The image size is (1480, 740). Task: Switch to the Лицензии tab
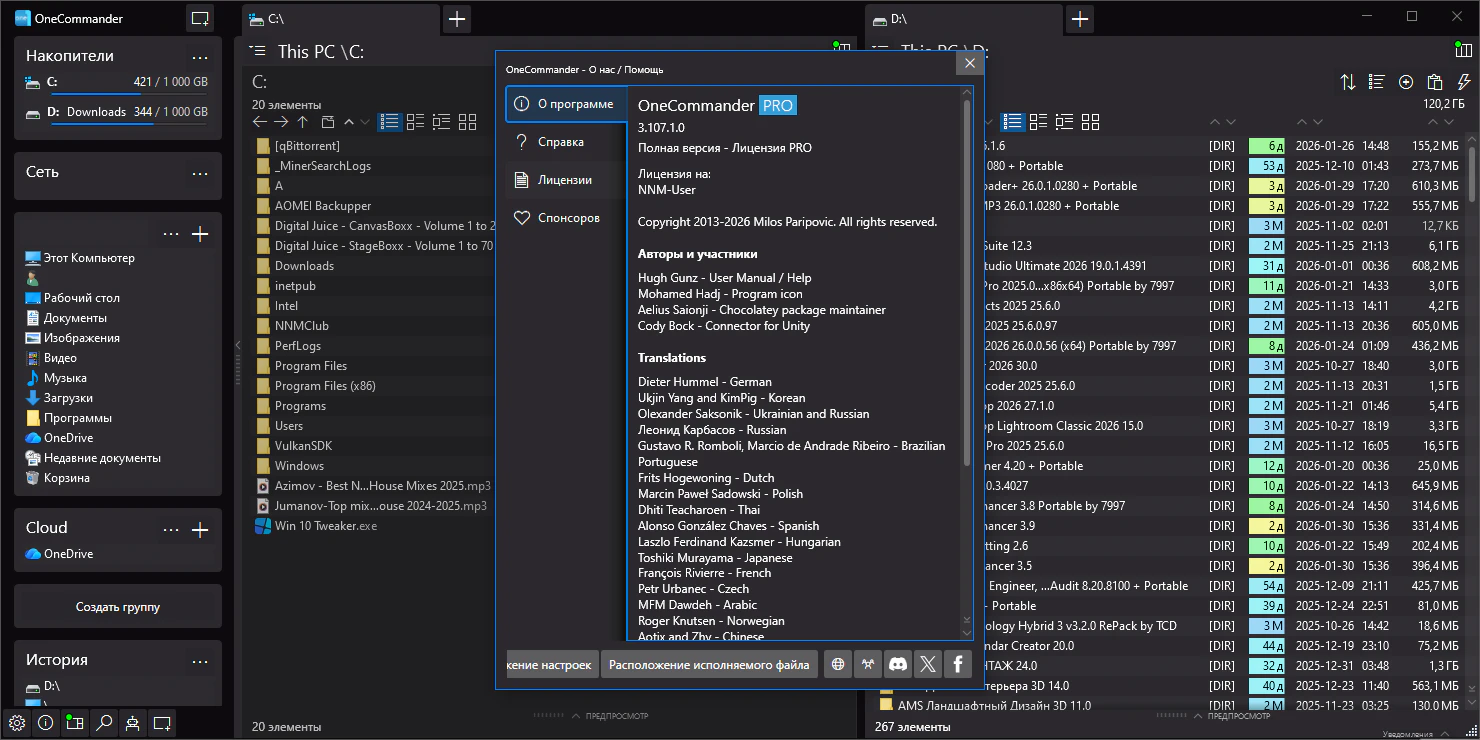[x=565, y=180]
